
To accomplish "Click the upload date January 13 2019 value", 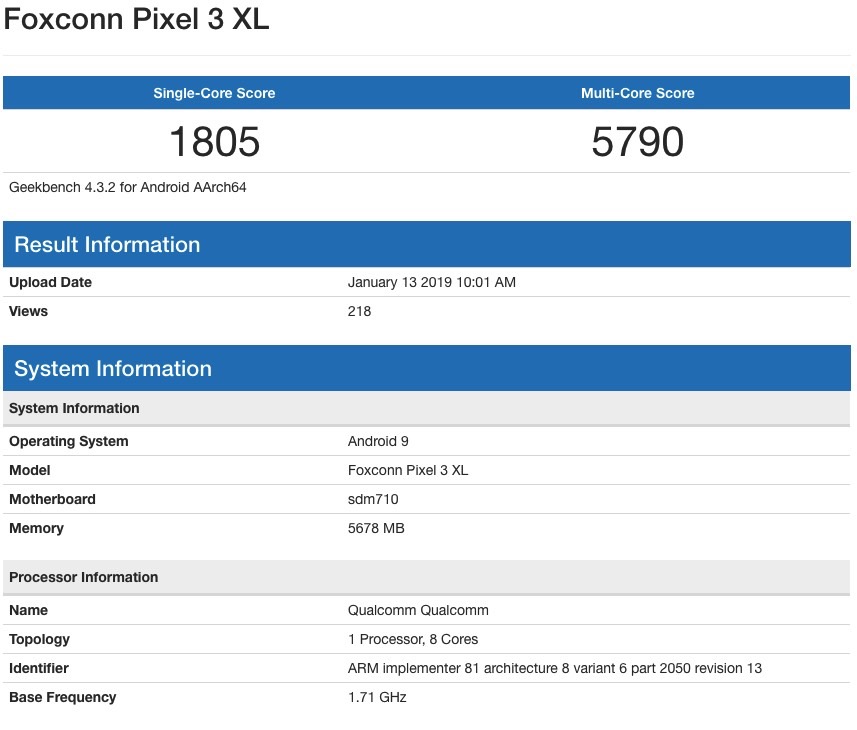I will [431, 282].
